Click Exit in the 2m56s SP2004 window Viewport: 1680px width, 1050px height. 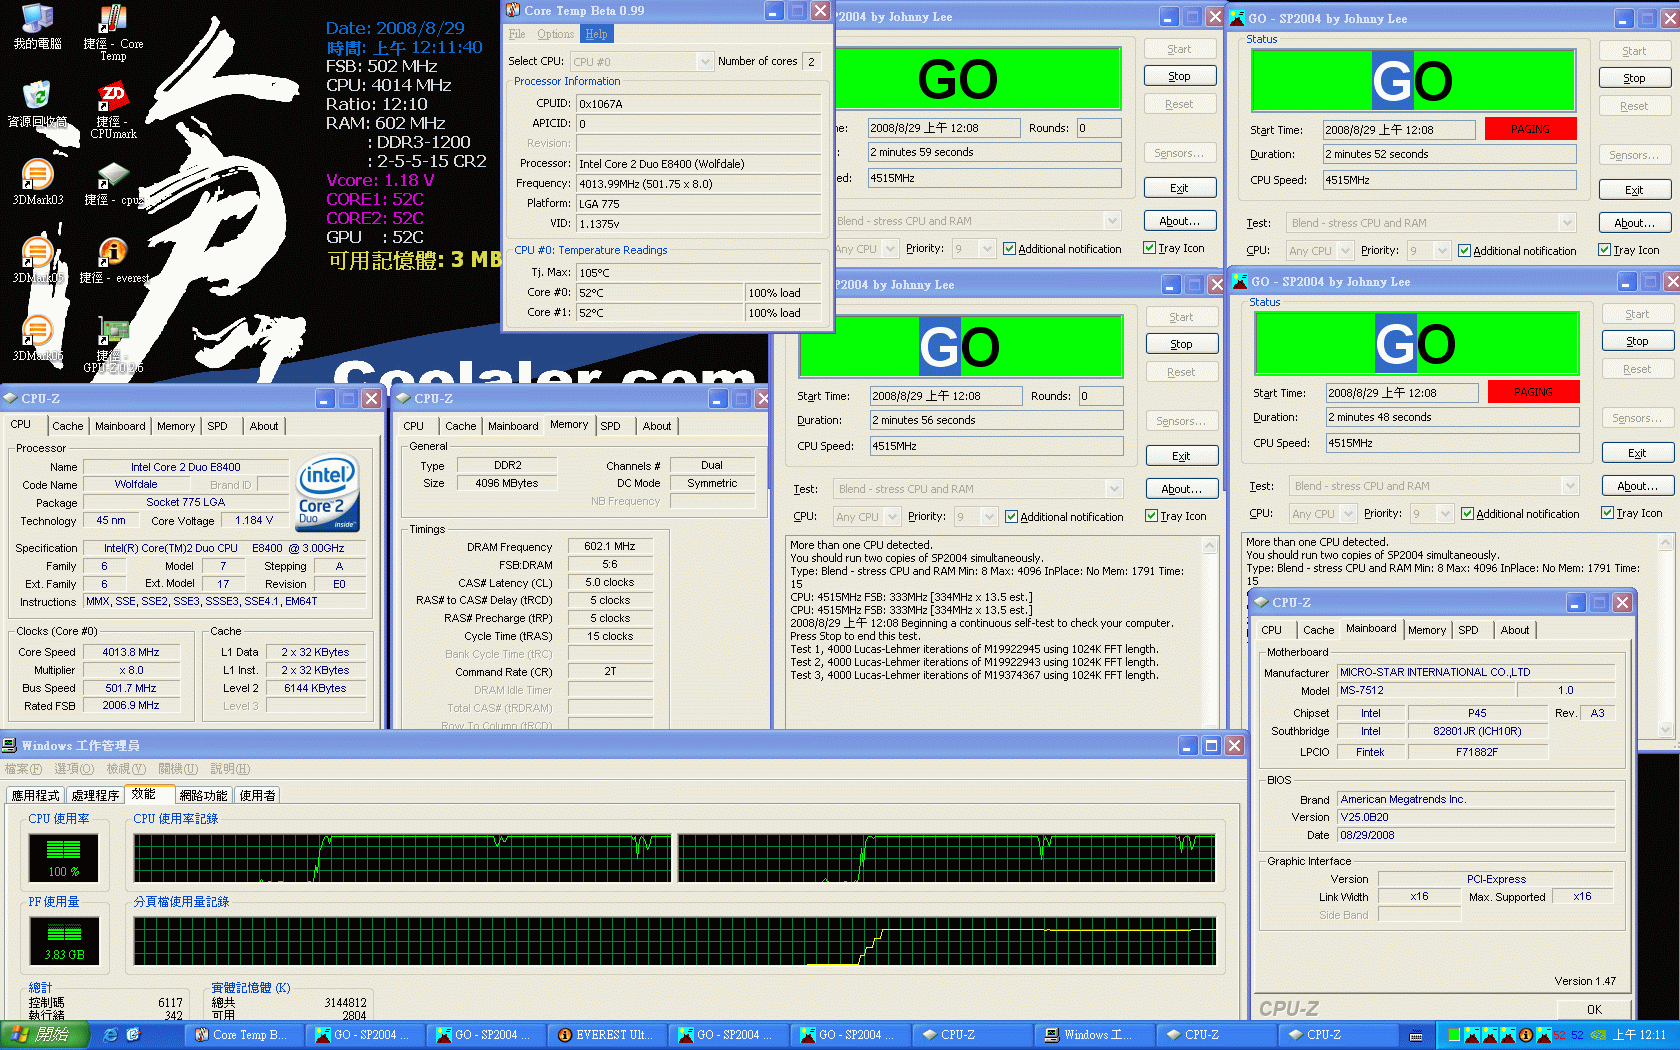pyautogui.click(x=1181, y=456)
